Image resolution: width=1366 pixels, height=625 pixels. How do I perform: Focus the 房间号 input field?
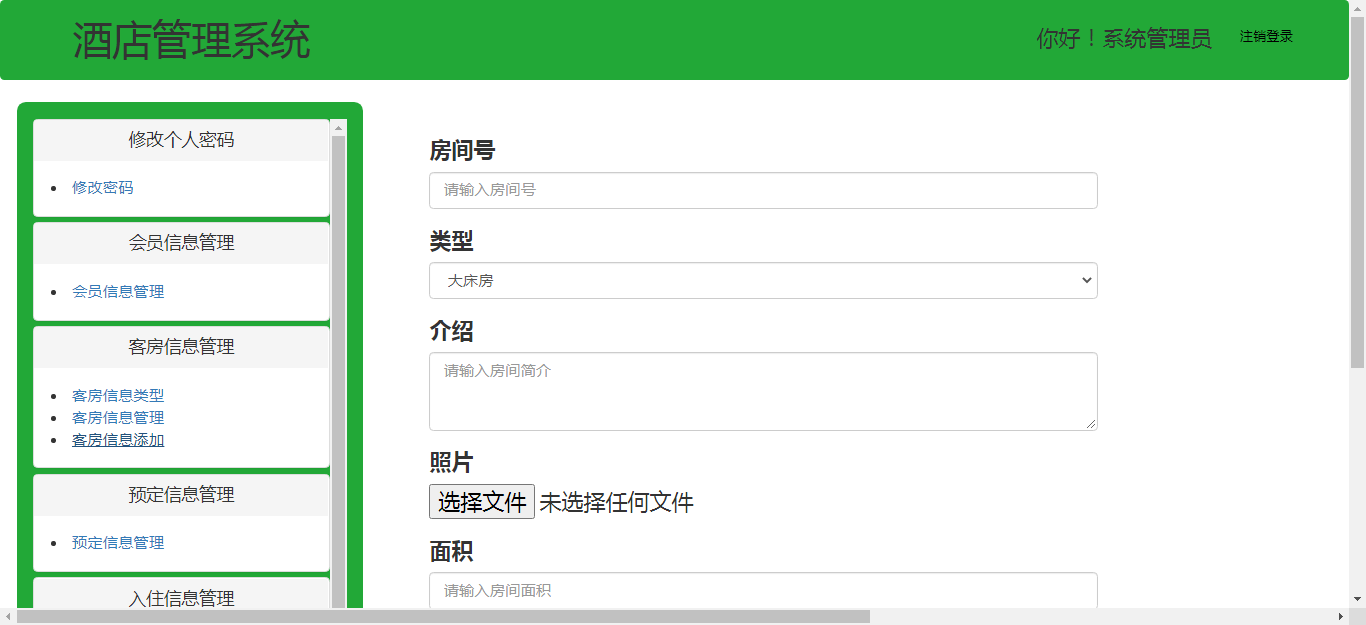(762, 190)
